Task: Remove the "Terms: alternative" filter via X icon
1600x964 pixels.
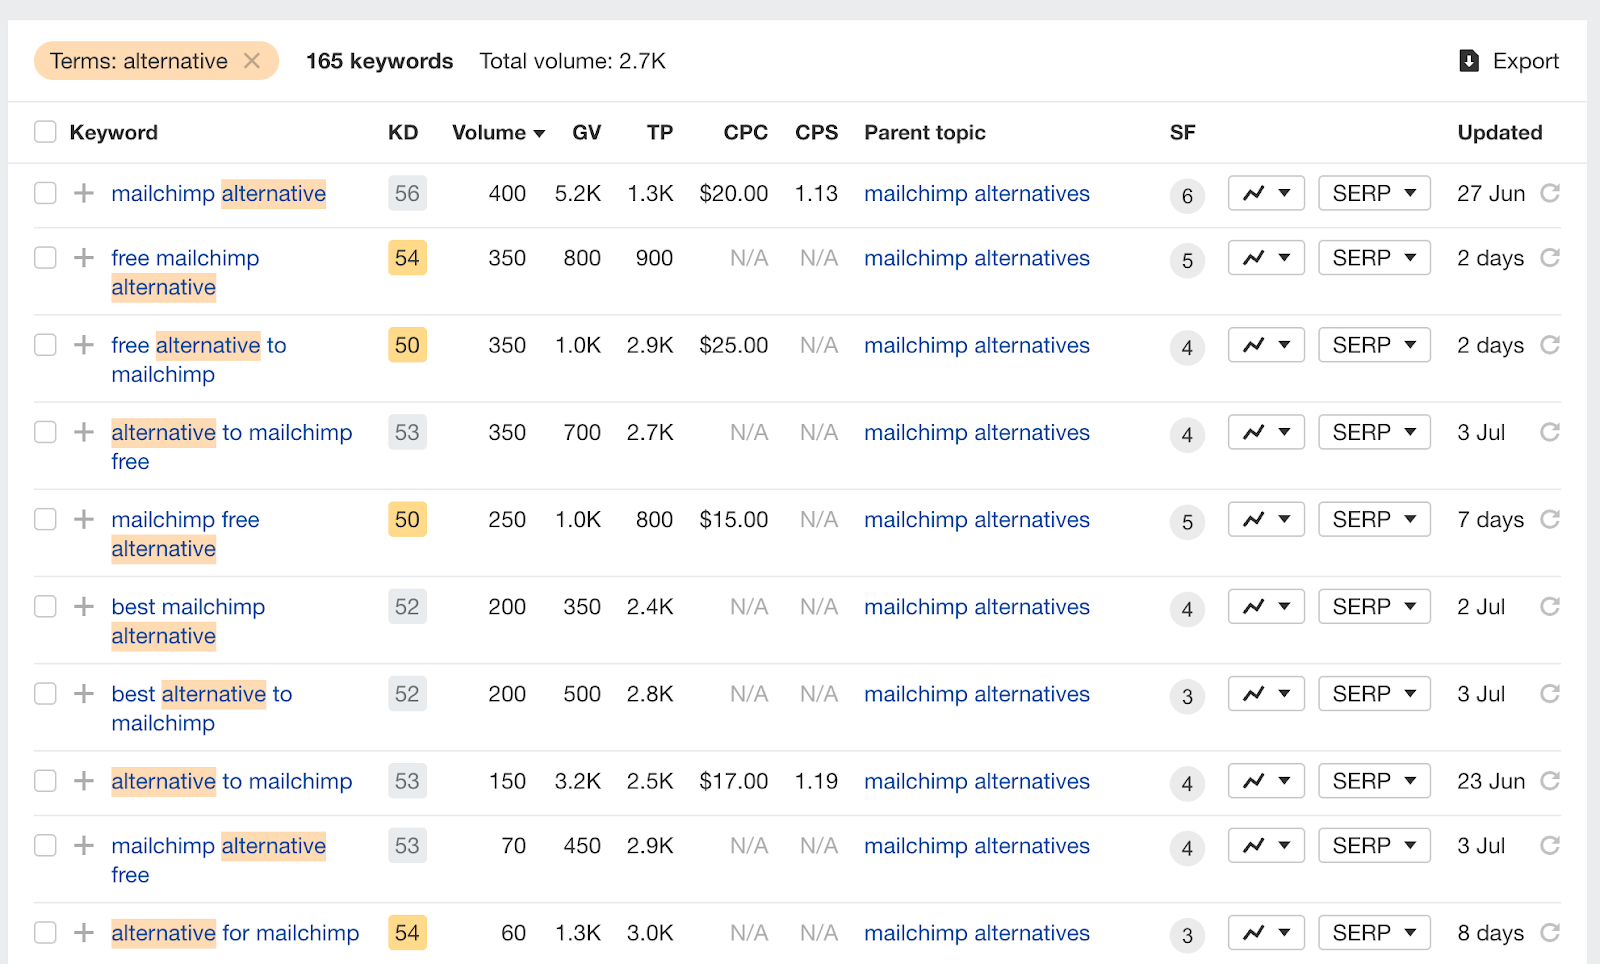Action: pyautogui.click(x=253, y=61)
